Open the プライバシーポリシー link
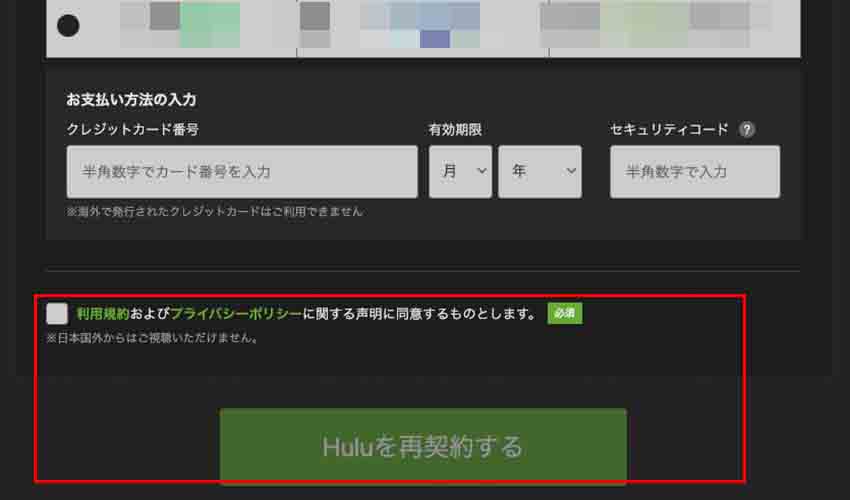Image resolution: width=850 pixels, height=500 pixels. click(x=236, y=313)
